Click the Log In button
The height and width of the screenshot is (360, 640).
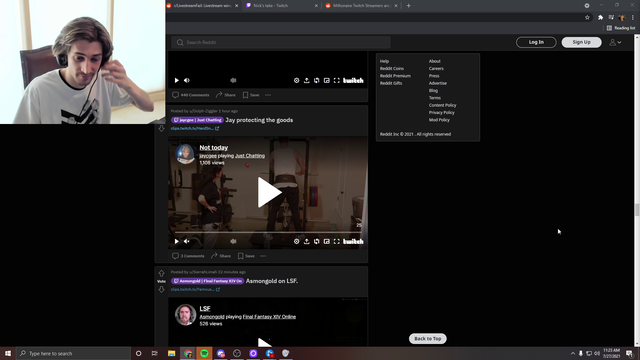[536, 42]
